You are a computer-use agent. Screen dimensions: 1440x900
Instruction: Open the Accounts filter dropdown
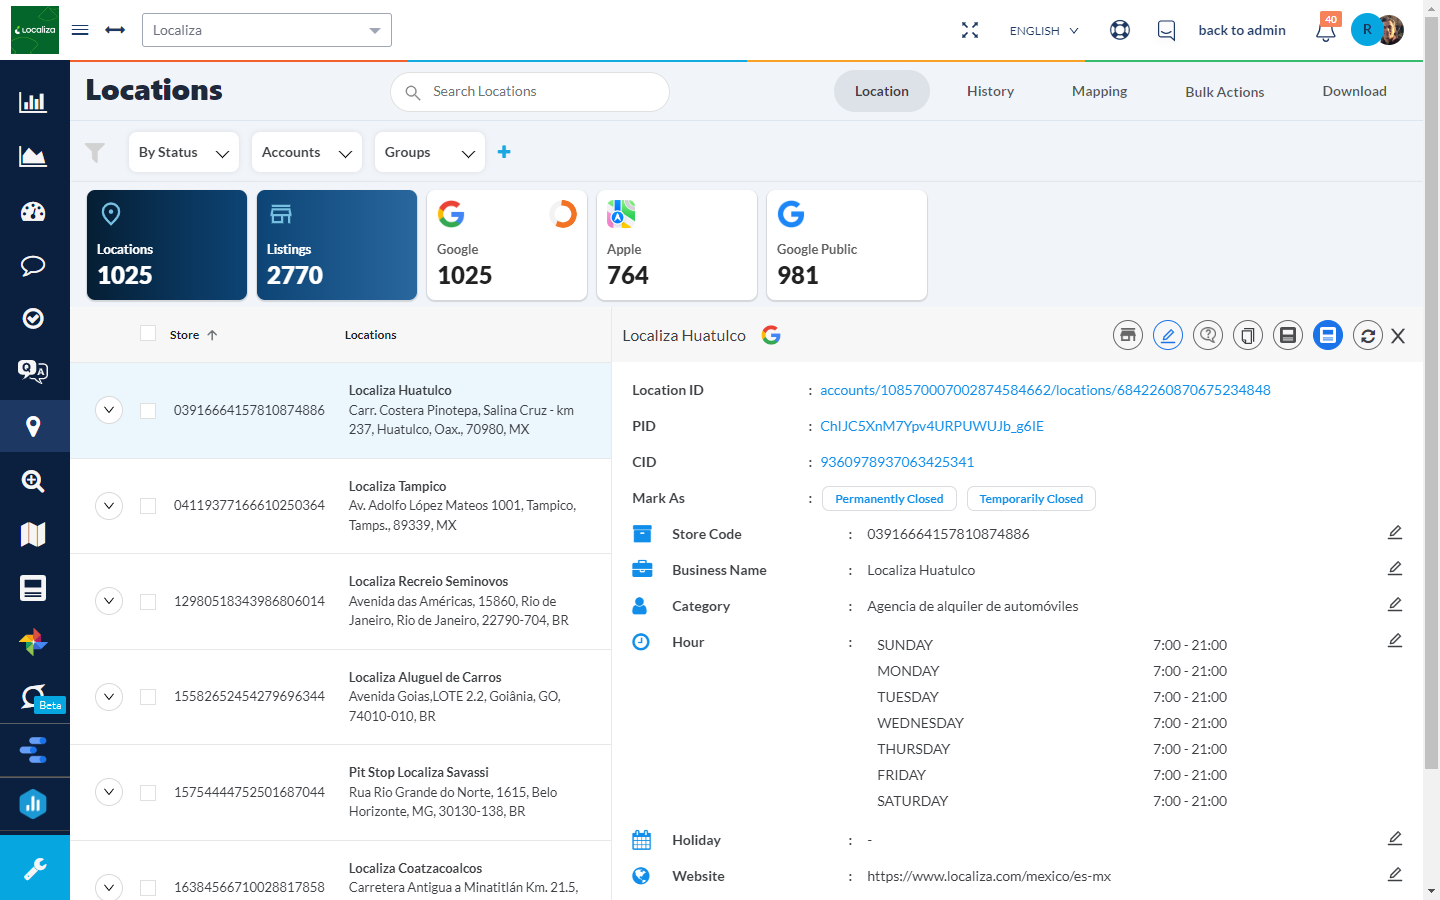[307, 152]
